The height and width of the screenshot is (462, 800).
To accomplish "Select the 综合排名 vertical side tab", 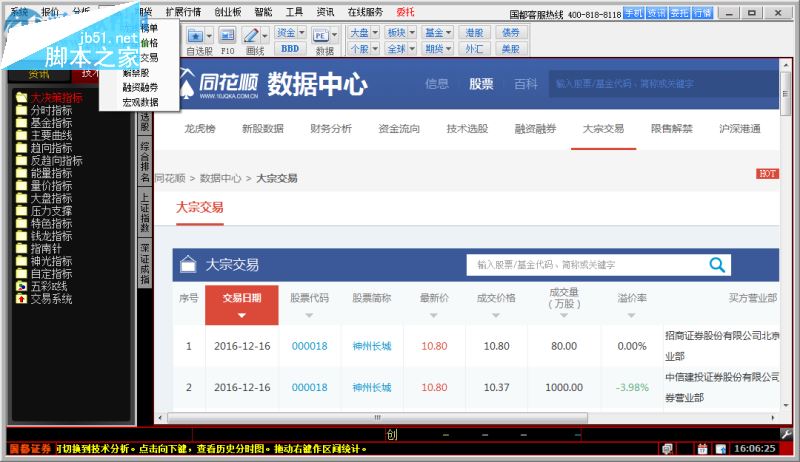I will tap(145, 162).
